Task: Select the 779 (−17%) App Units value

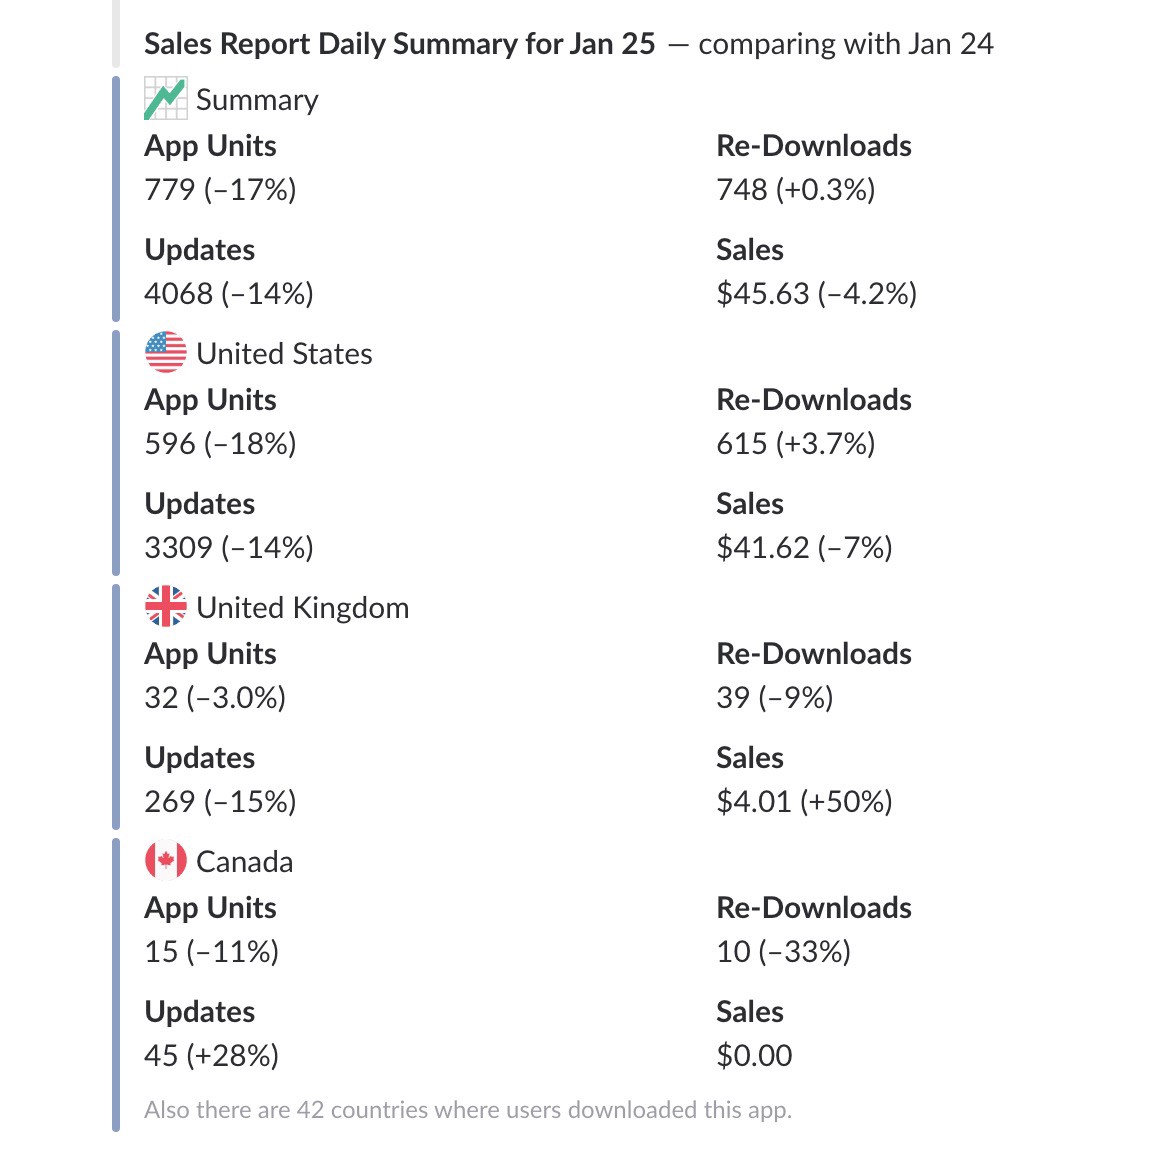Action: [x=220, y=190]
